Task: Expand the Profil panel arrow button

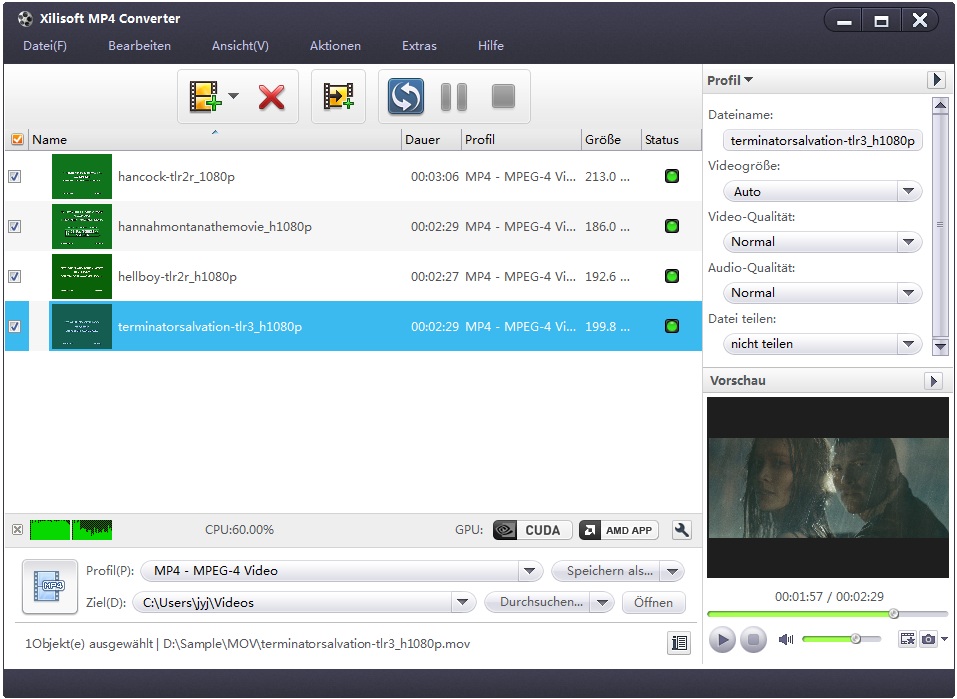Action: pos(936,80)
